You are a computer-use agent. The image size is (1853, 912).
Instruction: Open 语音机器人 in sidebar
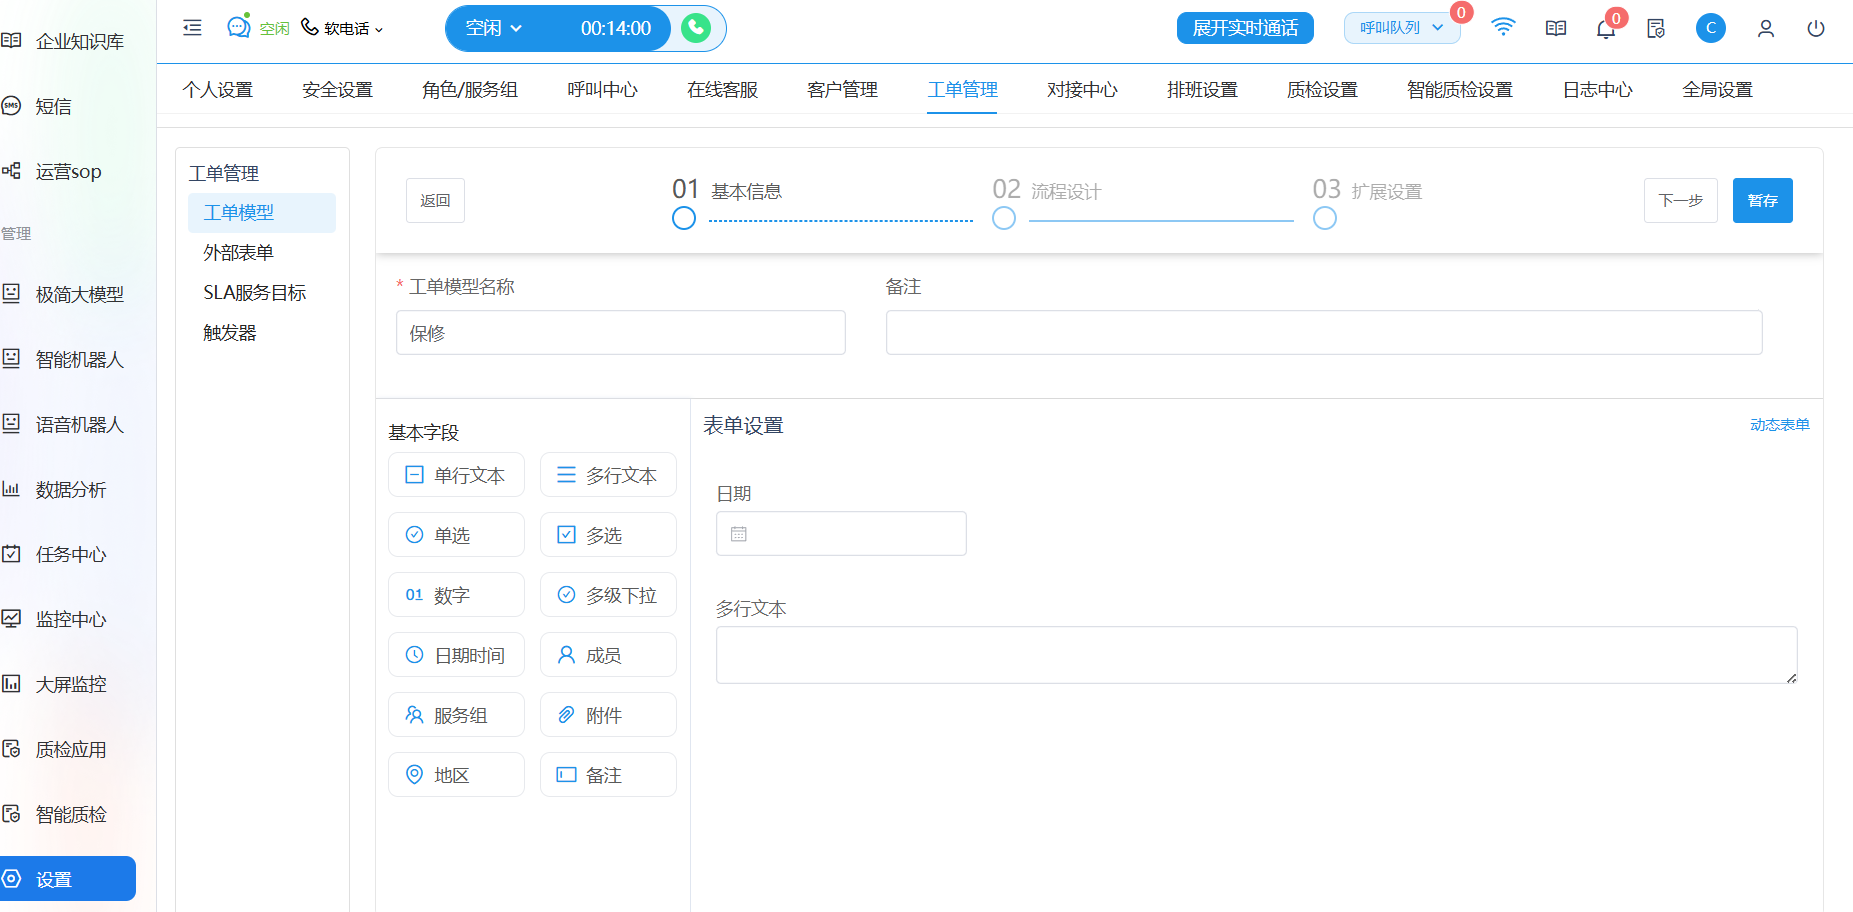(x=68, y=424)
